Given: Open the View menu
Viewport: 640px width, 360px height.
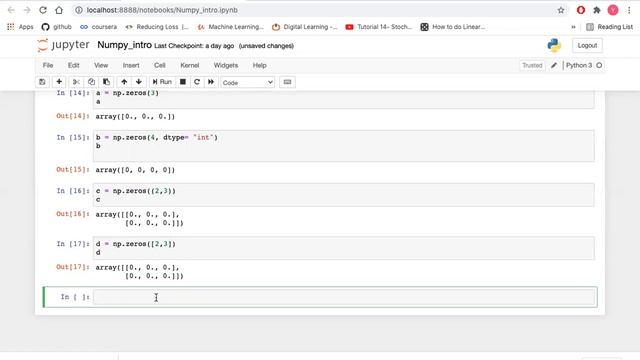Looking at the screenshot, I should tap(101, 65).
